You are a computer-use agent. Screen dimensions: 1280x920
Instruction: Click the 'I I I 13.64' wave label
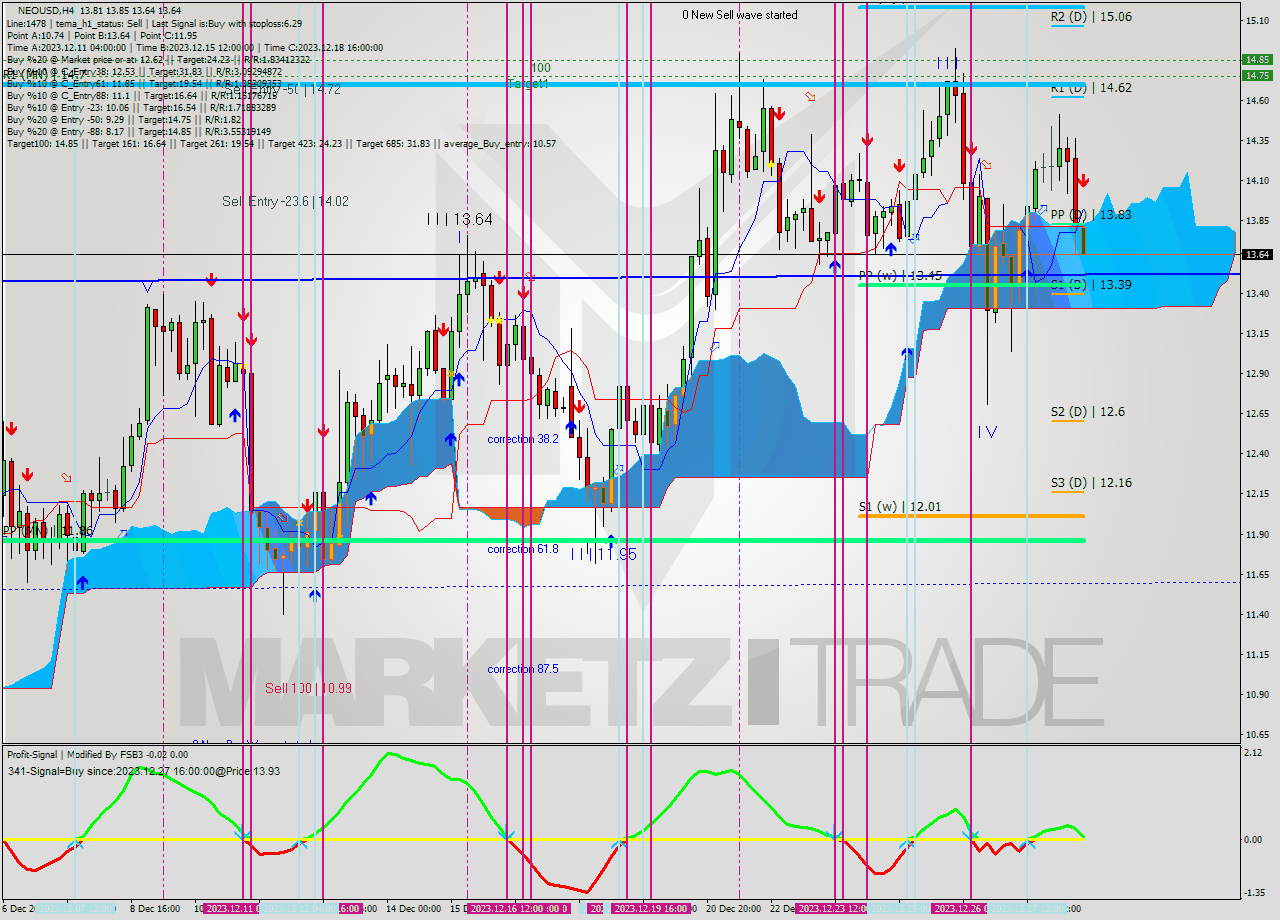click(459, 219)
